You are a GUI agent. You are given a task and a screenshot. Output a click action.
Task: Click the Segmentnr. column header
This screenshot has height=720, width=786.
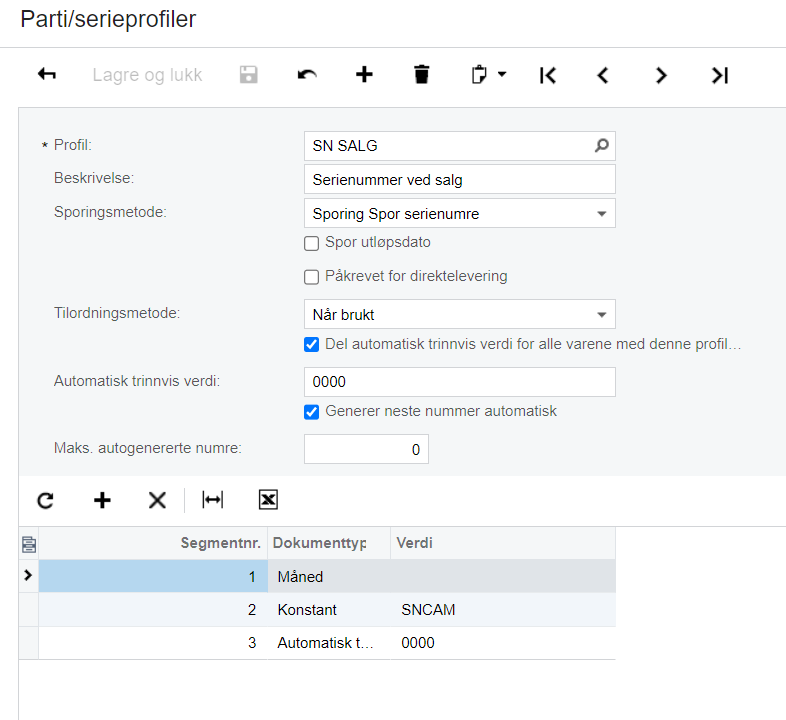pyautogui.click(x=153, y=544)
